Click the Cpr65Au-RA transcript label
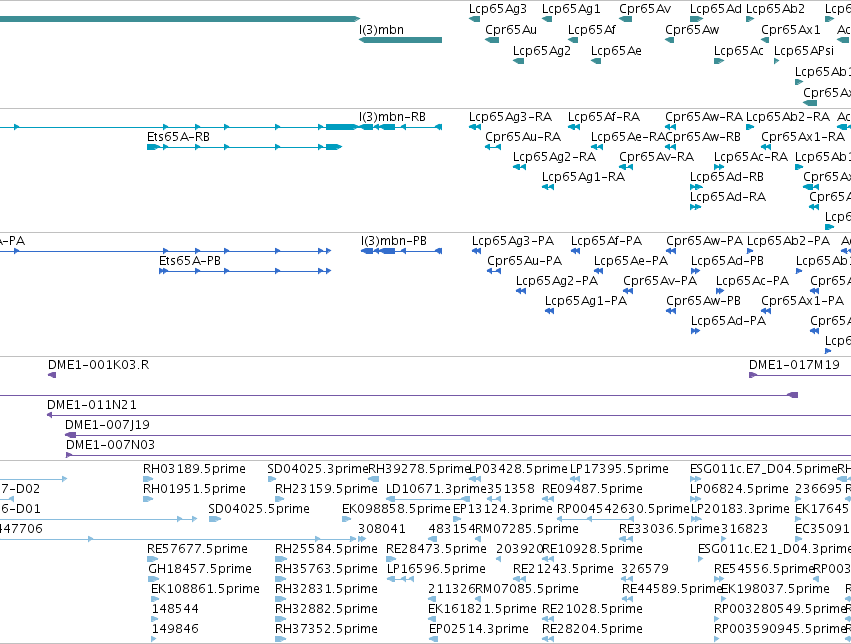The height and width of the screenshot is (644, 851). [x=523, y=137]
